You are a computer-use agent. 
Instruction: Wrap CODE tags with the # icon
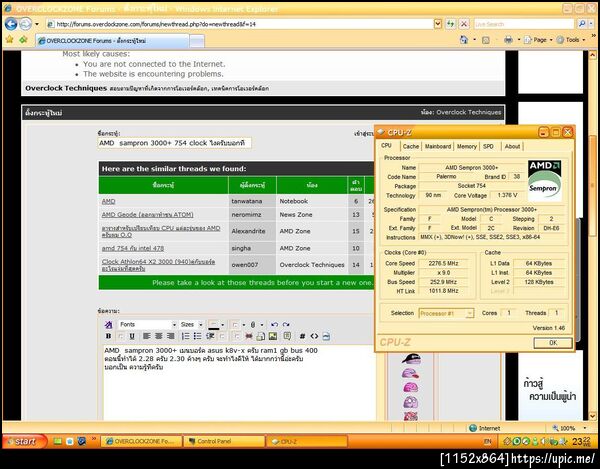[x=302, y=336]
